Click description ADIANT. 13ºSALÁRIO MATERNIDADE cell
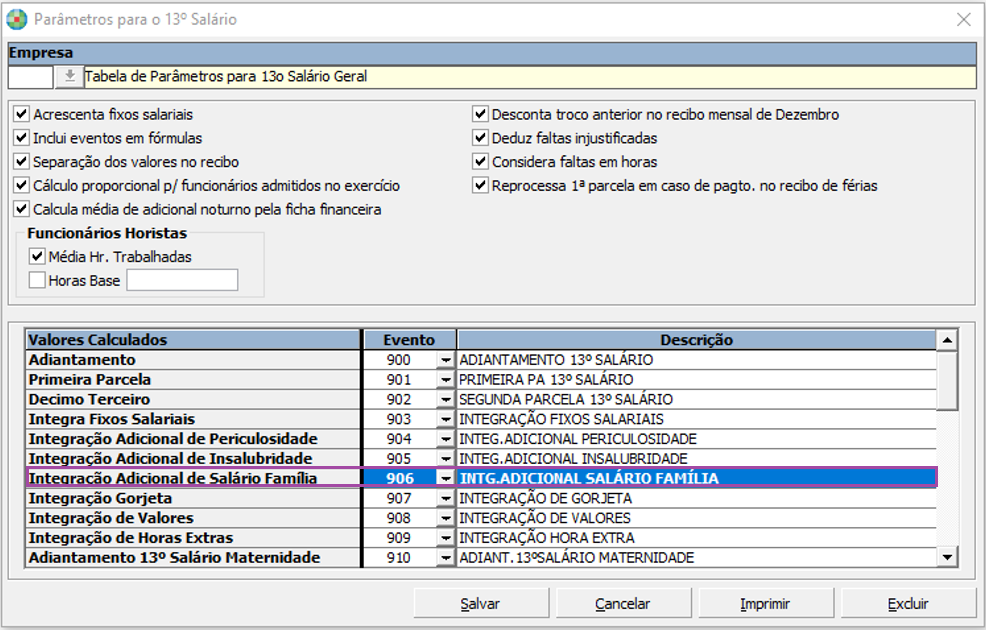 pyautogui.click(x=697, y=558)
